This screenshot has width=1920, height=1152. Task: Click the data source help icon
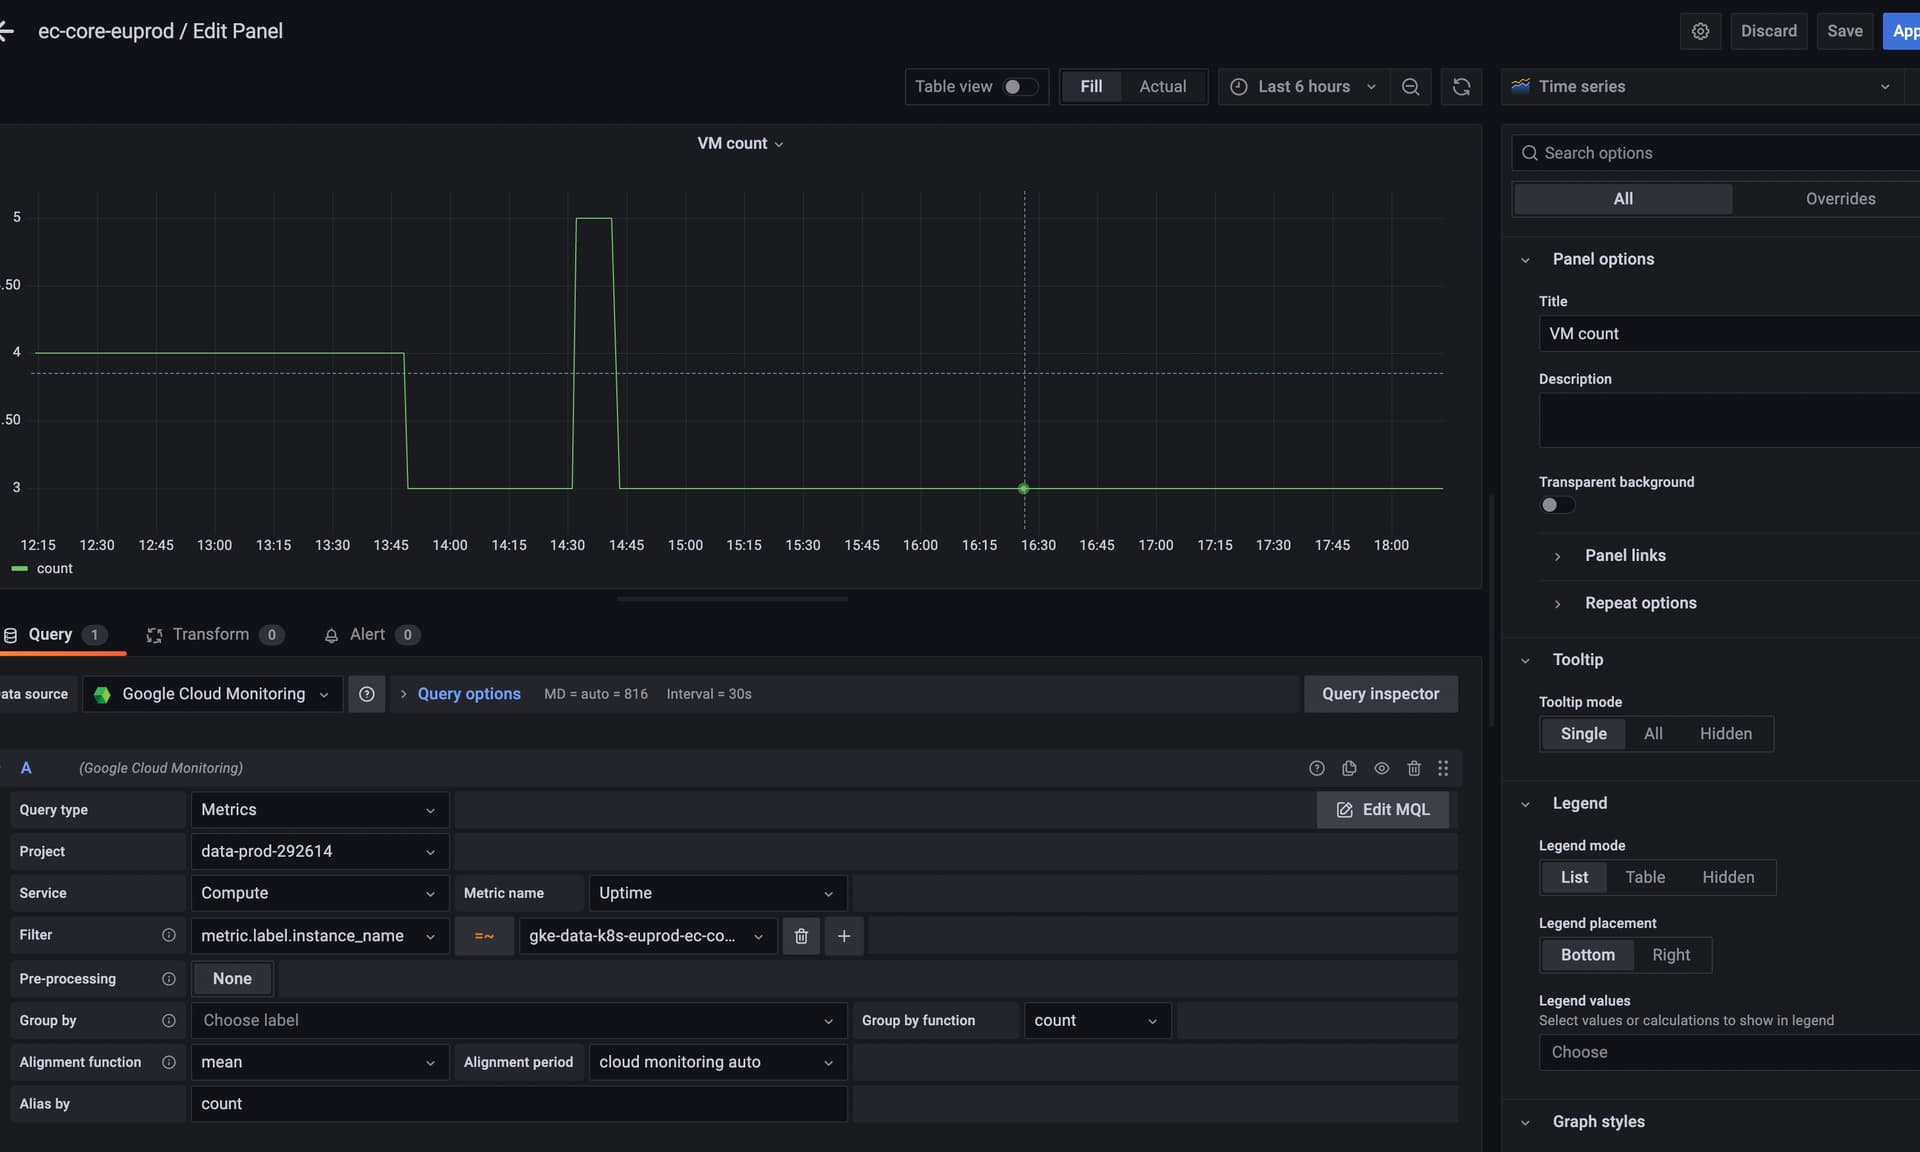(x=367, y=694)
